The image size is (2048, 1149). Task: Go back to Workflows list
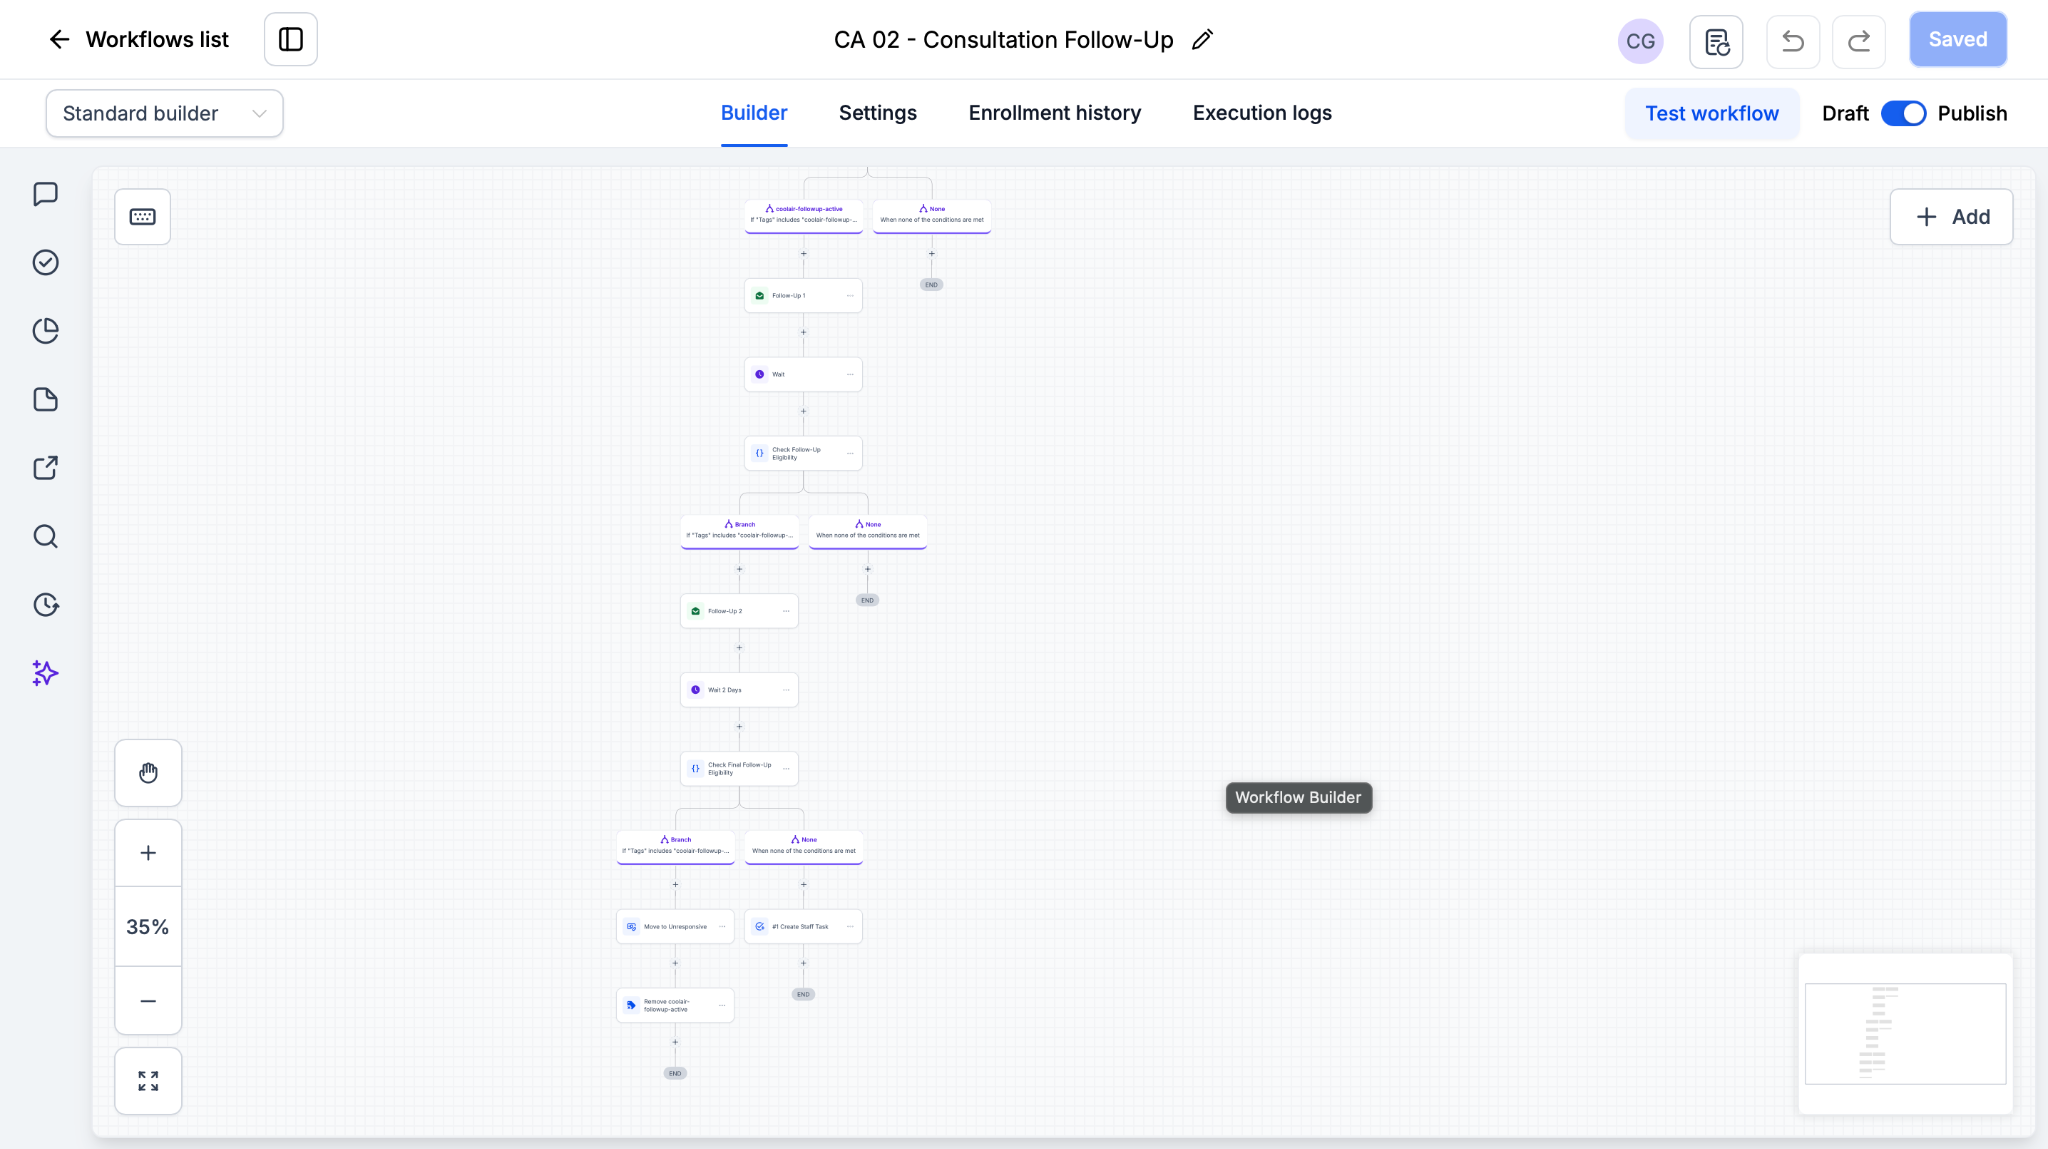point(138,39)
